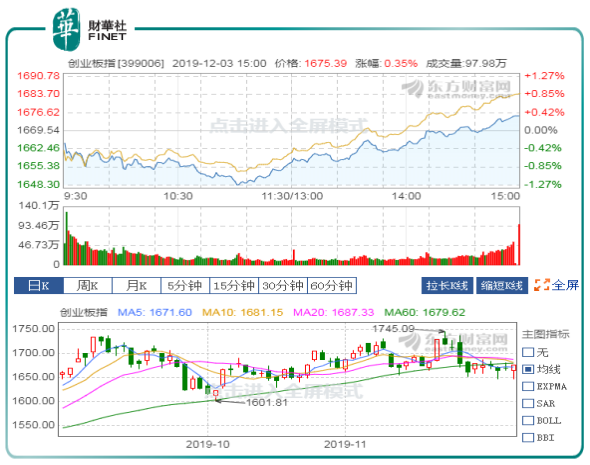This screenshot has height=465, width=590.
Task: Click the 拉长K线 button
Action: pyautogui.click(x=447, y=286)
